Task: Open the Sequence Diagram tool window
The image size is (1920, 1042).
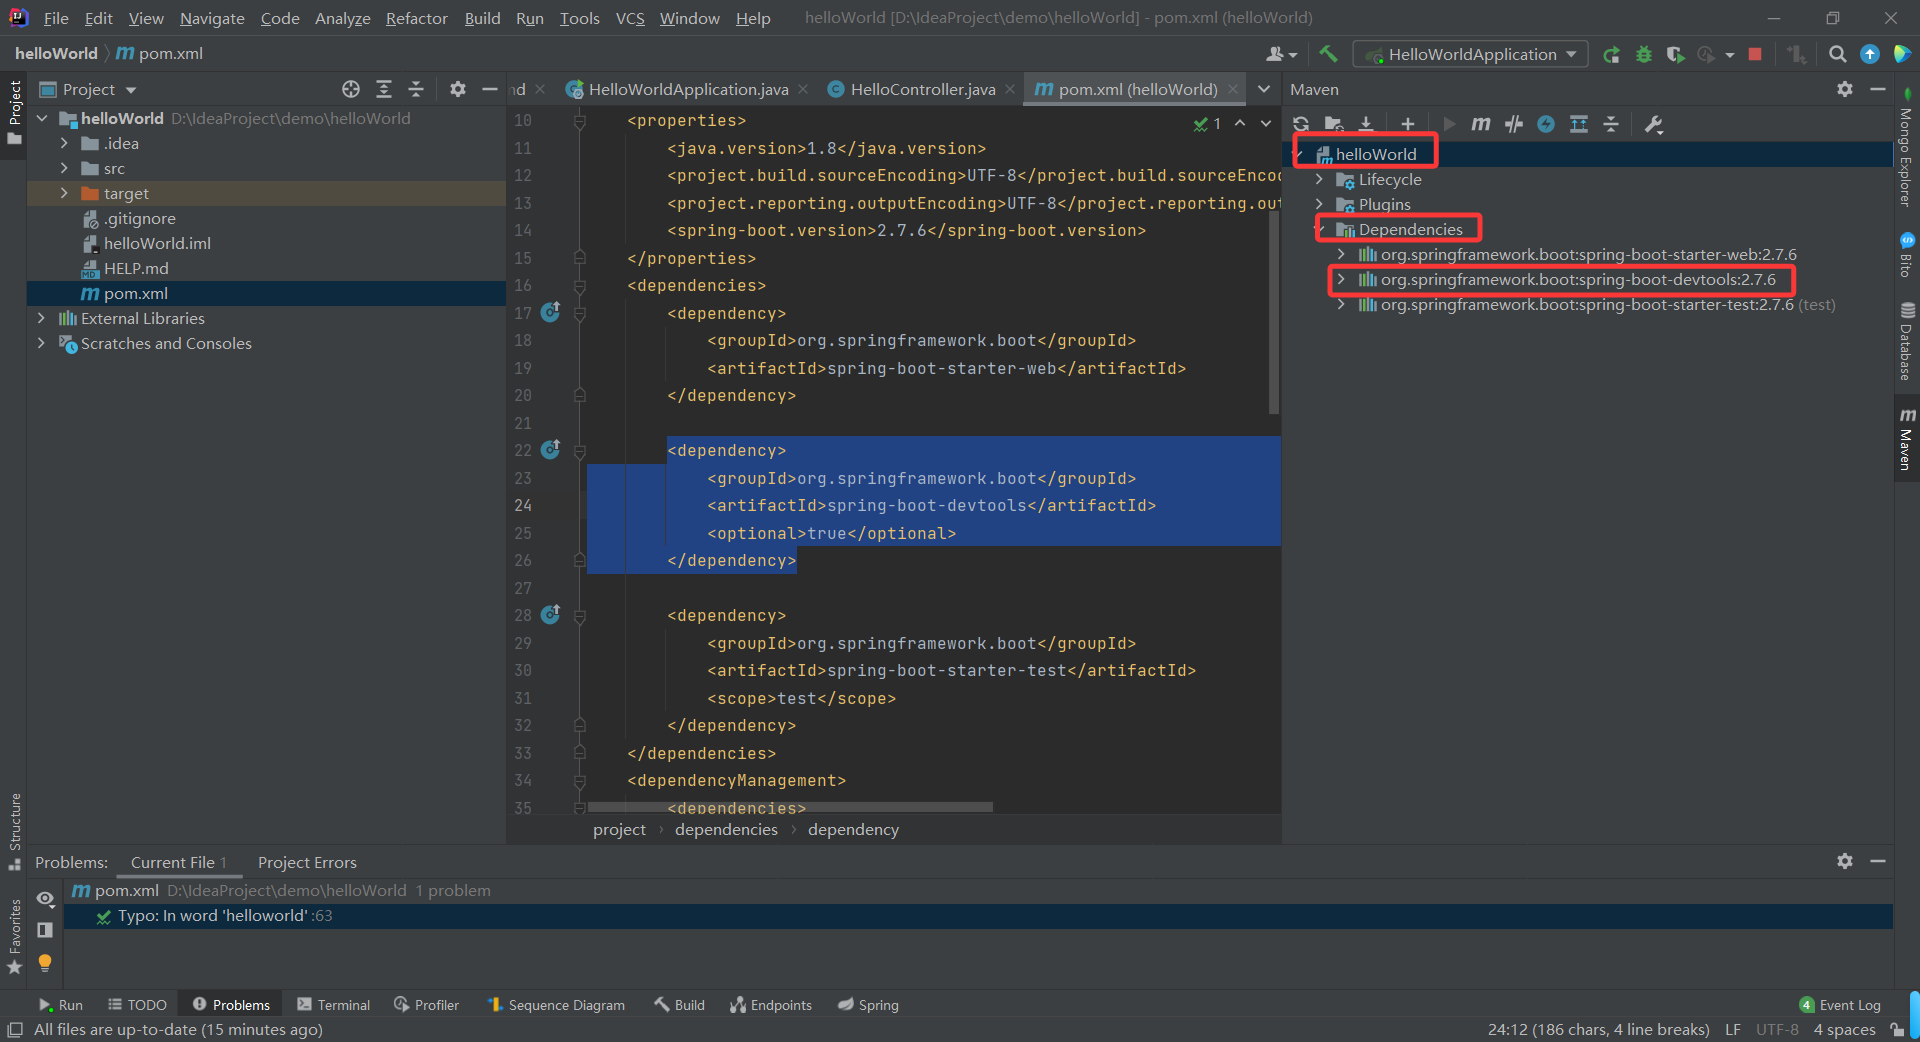Action: click(555, 1005)
